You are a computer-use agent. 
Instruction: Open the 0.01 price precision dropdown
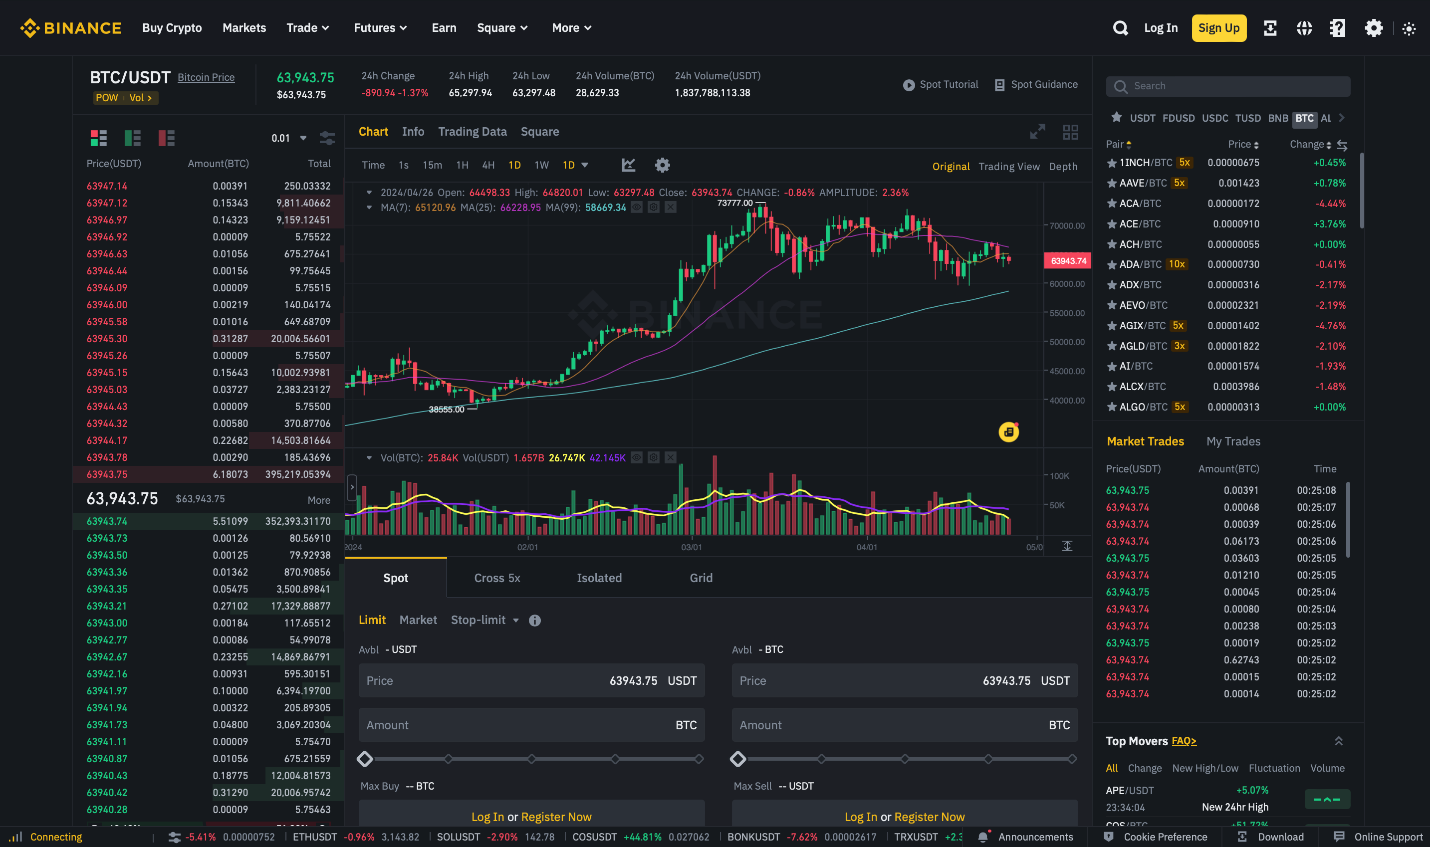click(x=289, y=138)
